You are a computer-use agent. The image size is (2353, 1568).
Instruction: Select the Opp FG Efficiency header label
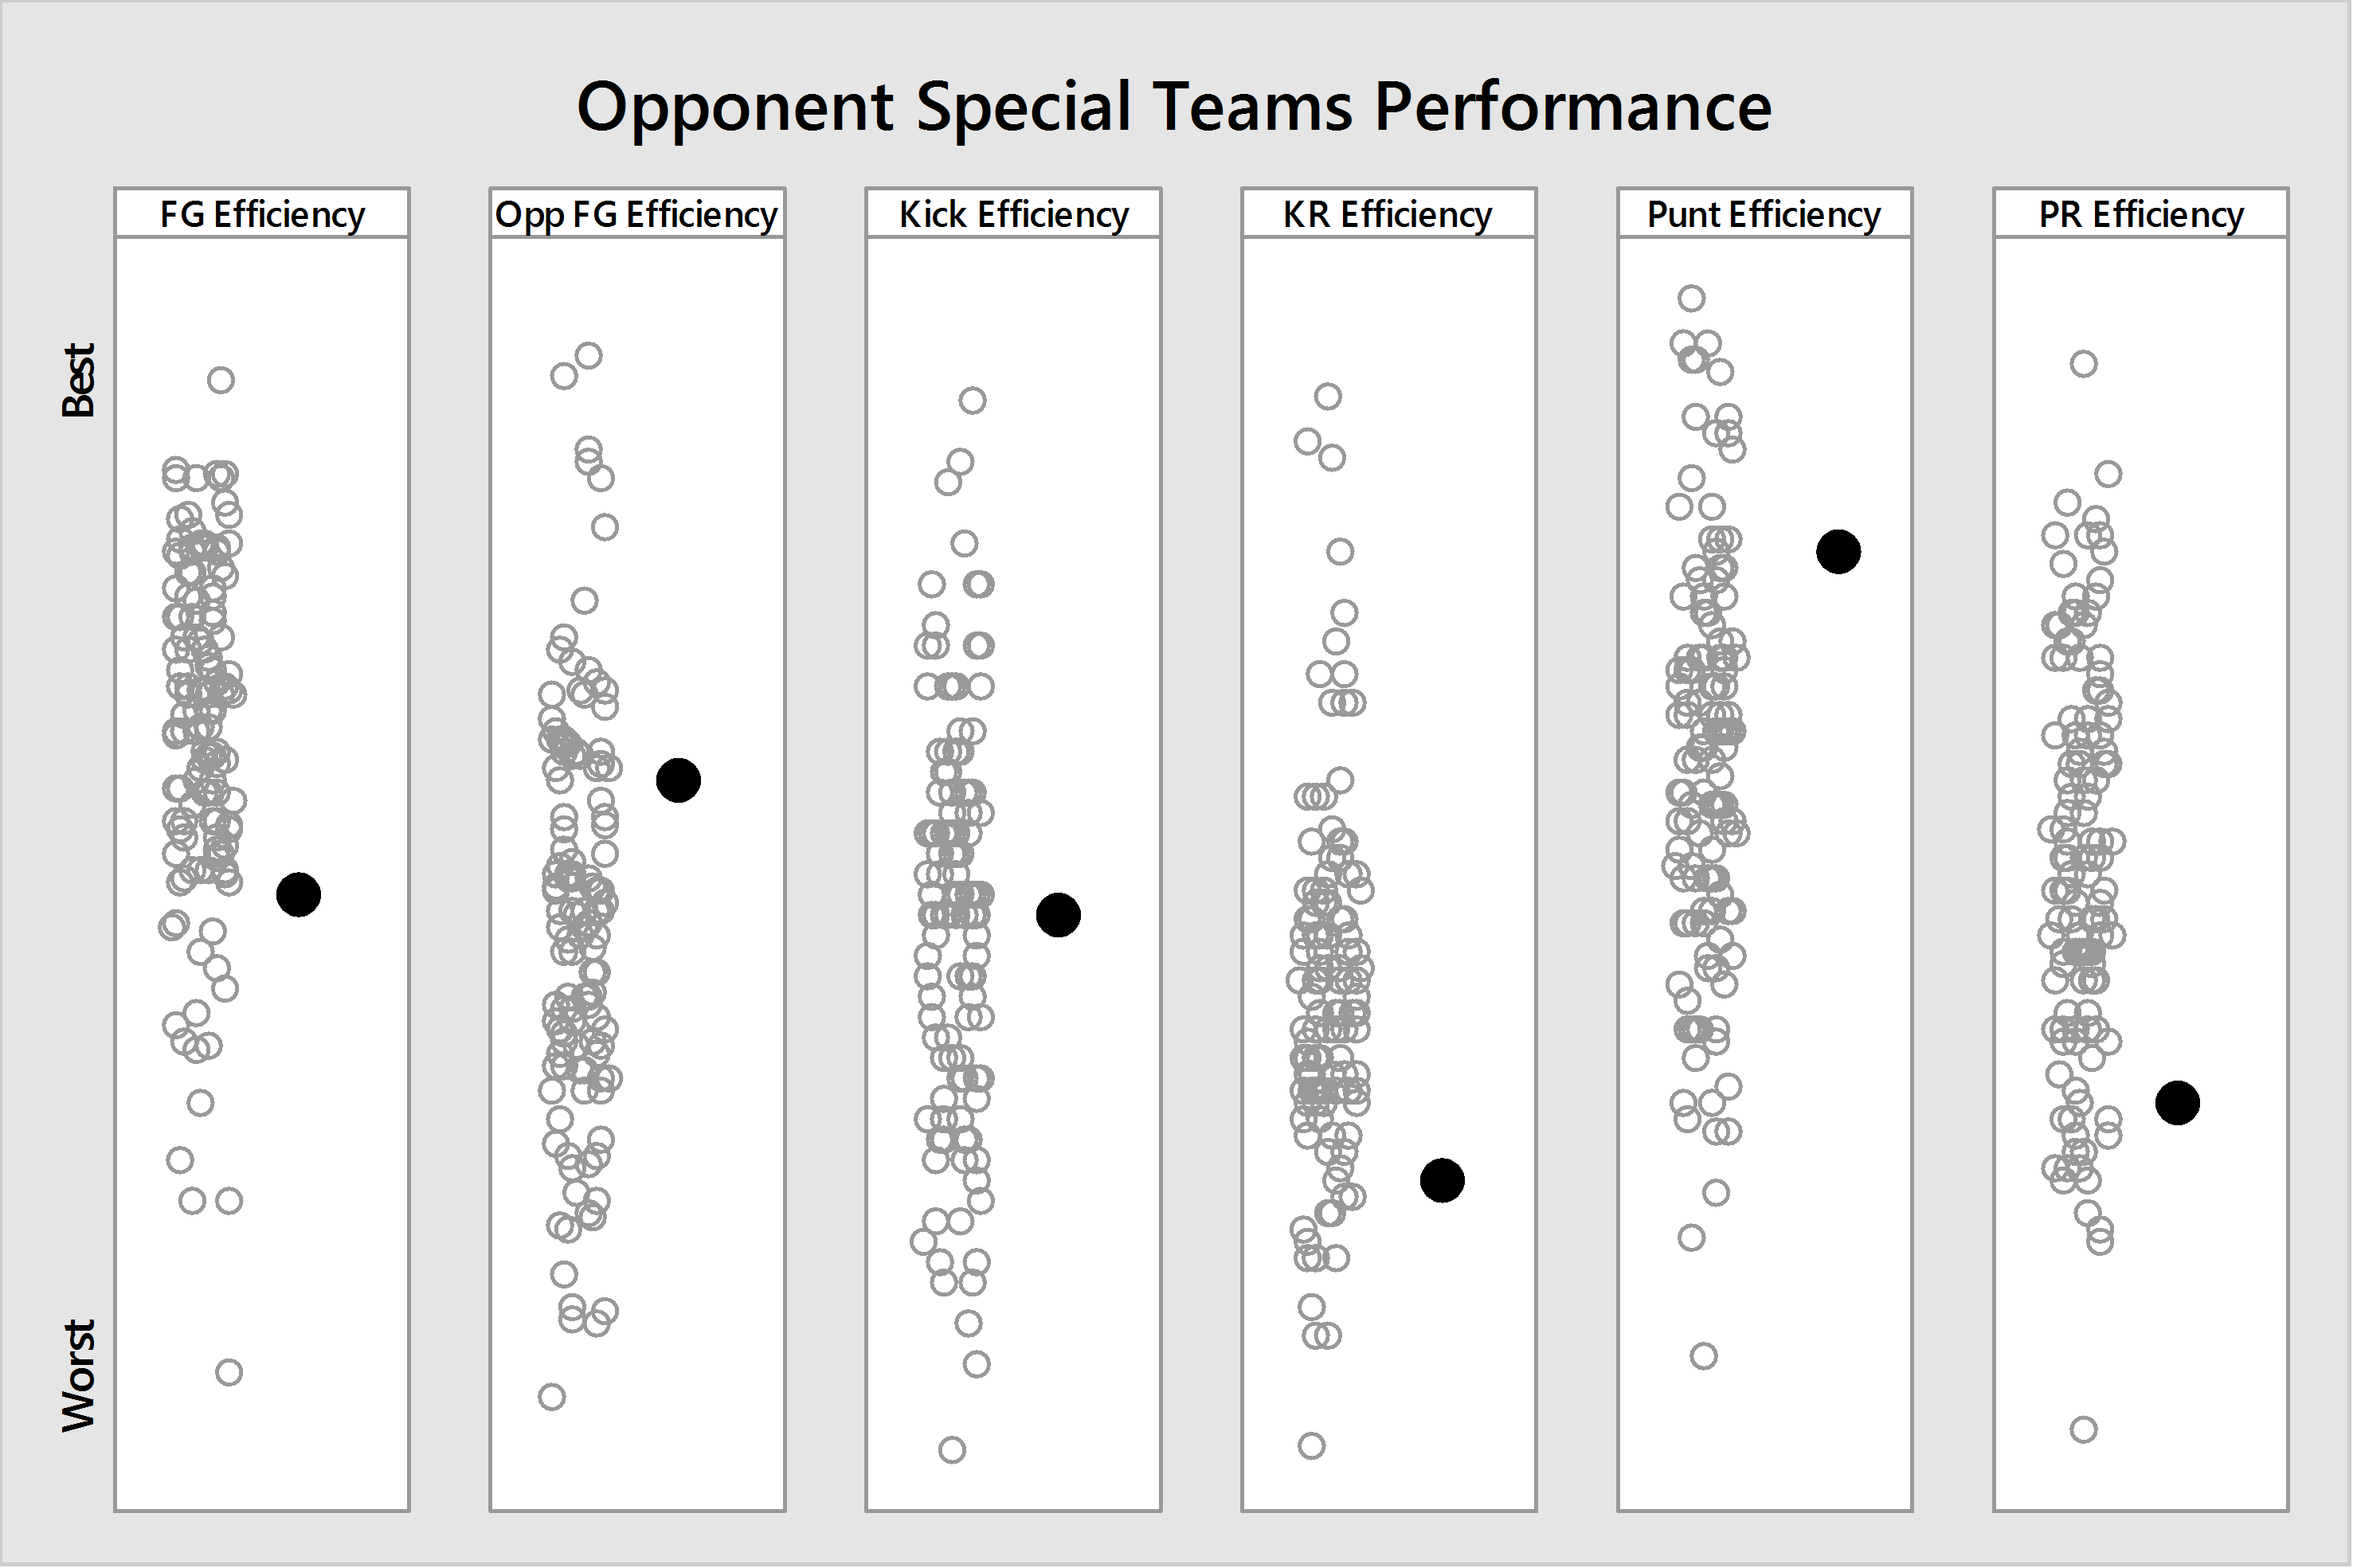tap(637, 214)
